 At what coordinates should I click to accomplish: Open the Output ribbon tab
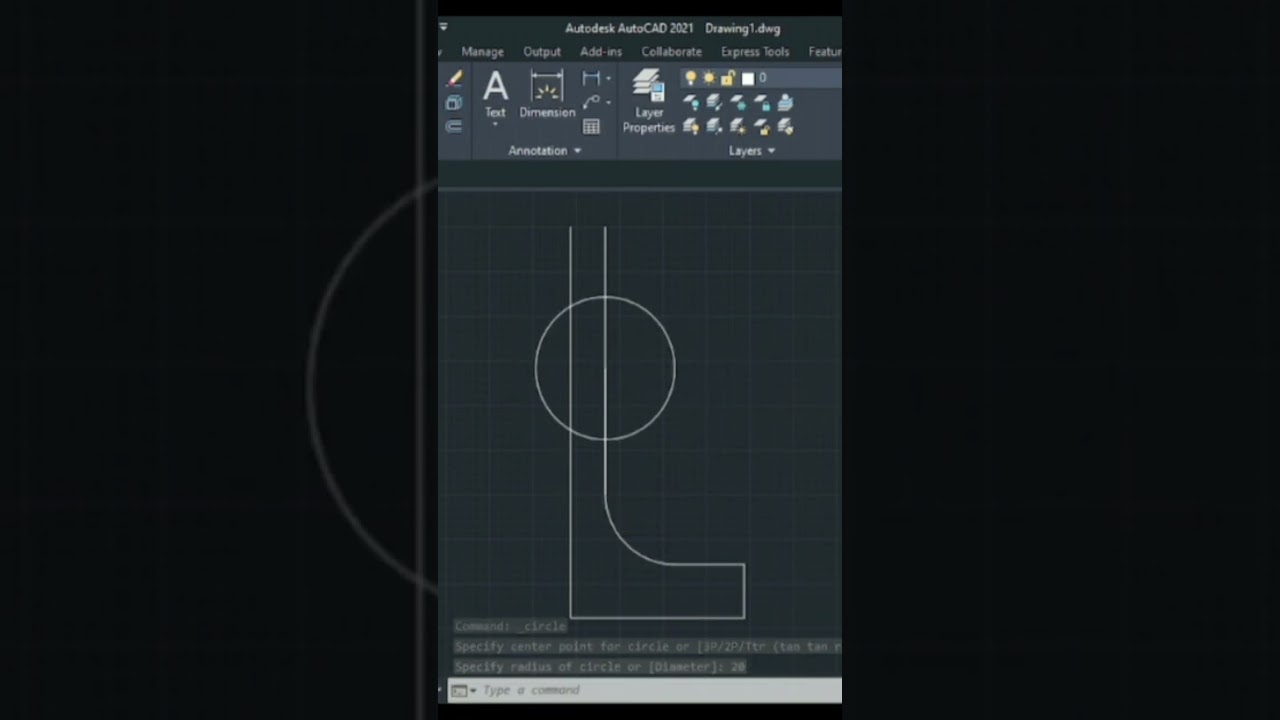[x=542, y=52]
